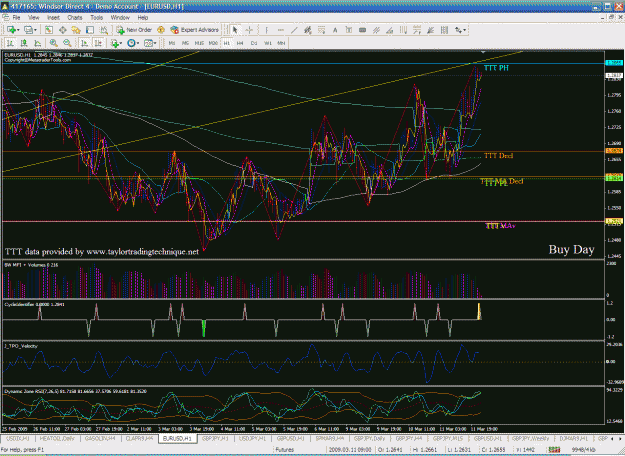Click the chart tabs scroll right arrow
Screen dimensions: 625x456
(x=620, y=438)
